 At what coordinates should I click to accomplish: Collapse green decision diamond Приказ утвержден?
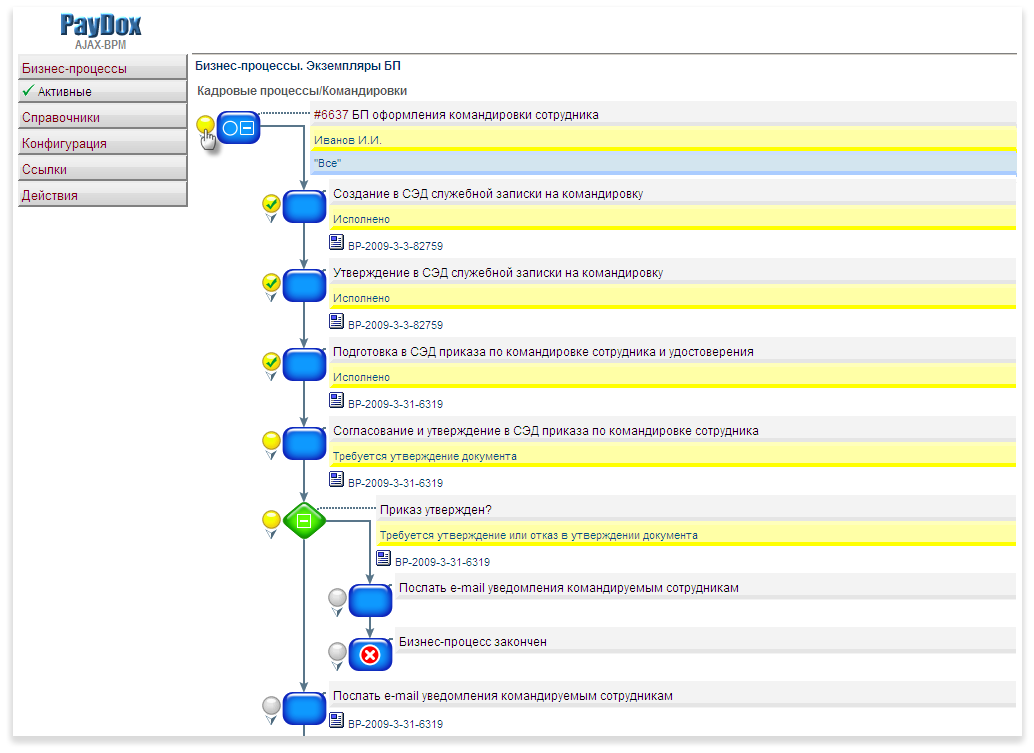[304, 521]
